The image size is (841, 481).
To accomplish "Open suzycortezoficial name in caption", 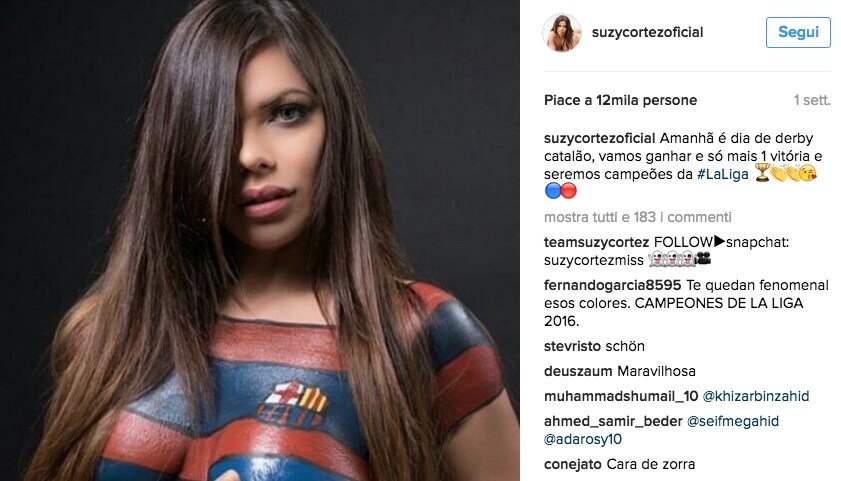I will (600, 138).
